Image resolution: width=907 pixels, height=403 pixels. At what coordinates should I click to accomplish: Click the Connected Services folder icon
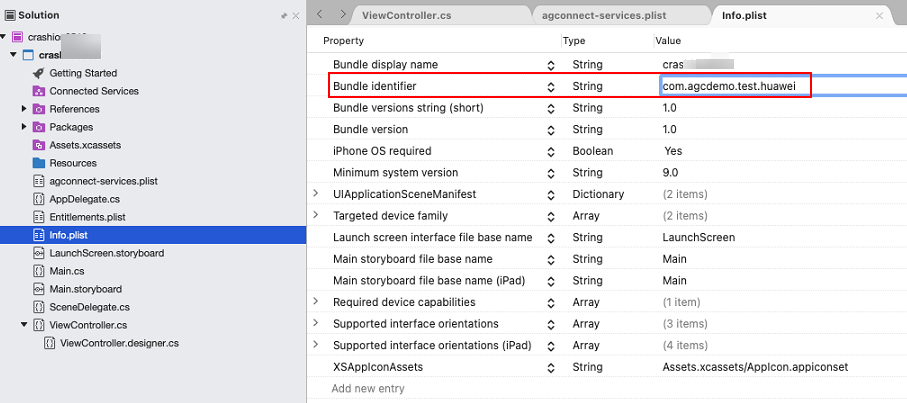pyautogui.click(x=38, y=91)
